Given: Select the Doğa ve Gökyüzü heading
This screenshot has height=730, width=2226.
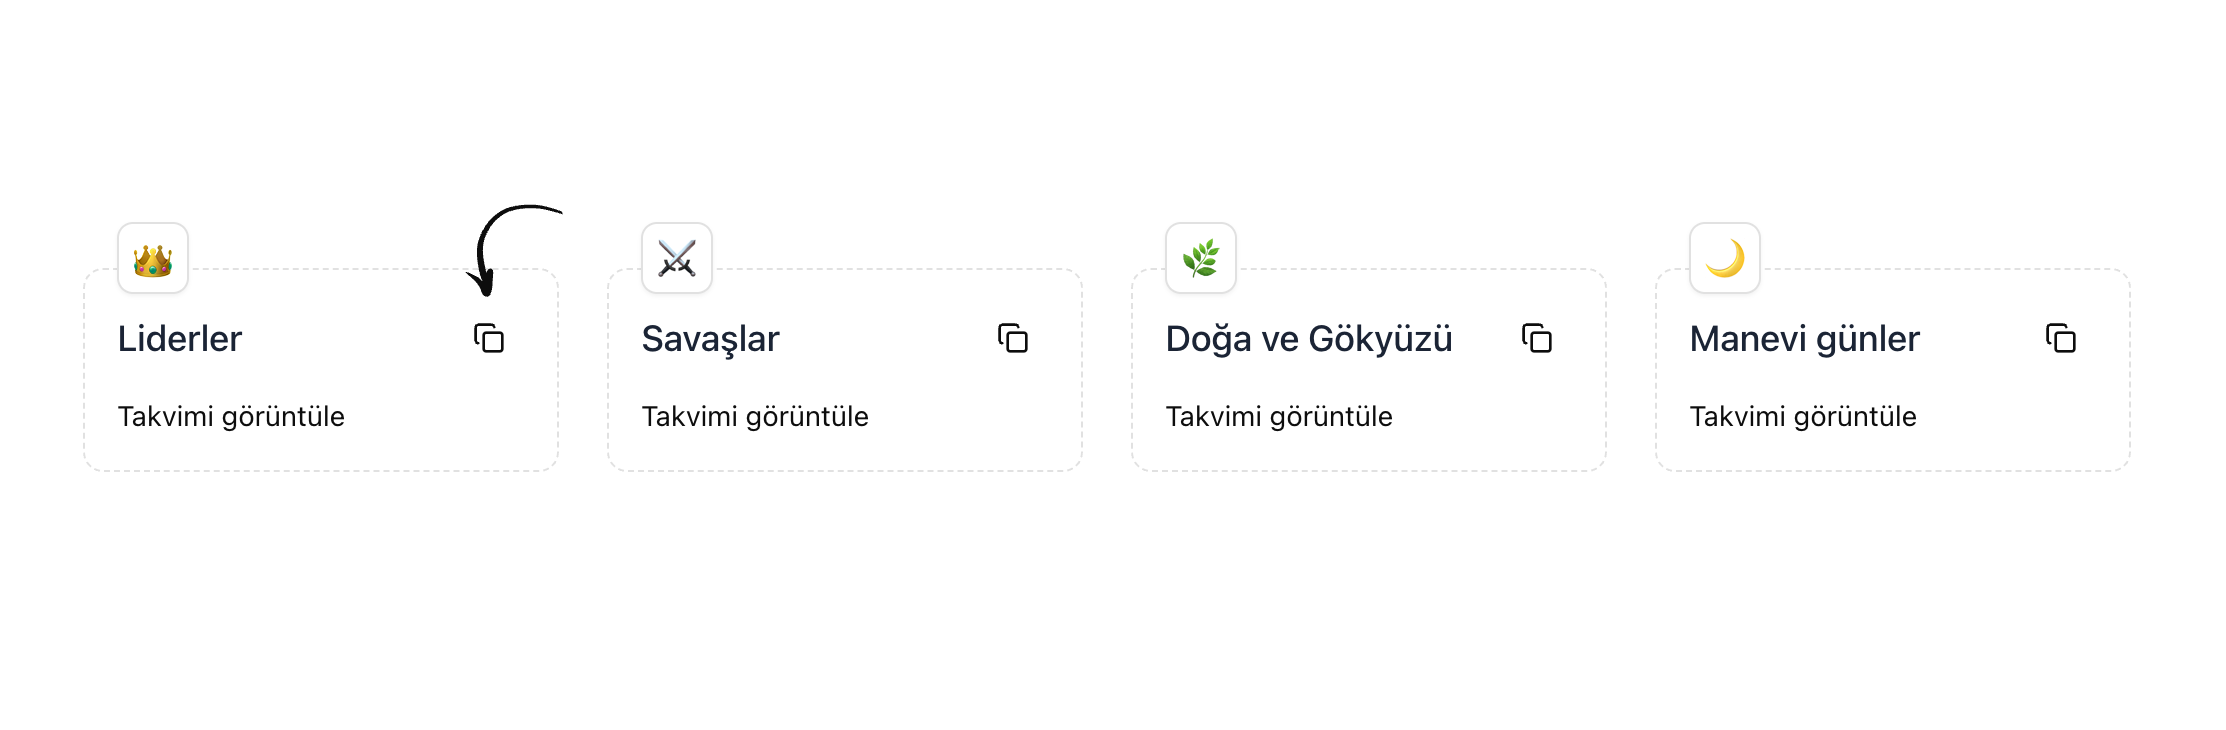Looking at the screenshot, I should [1310, 339].
